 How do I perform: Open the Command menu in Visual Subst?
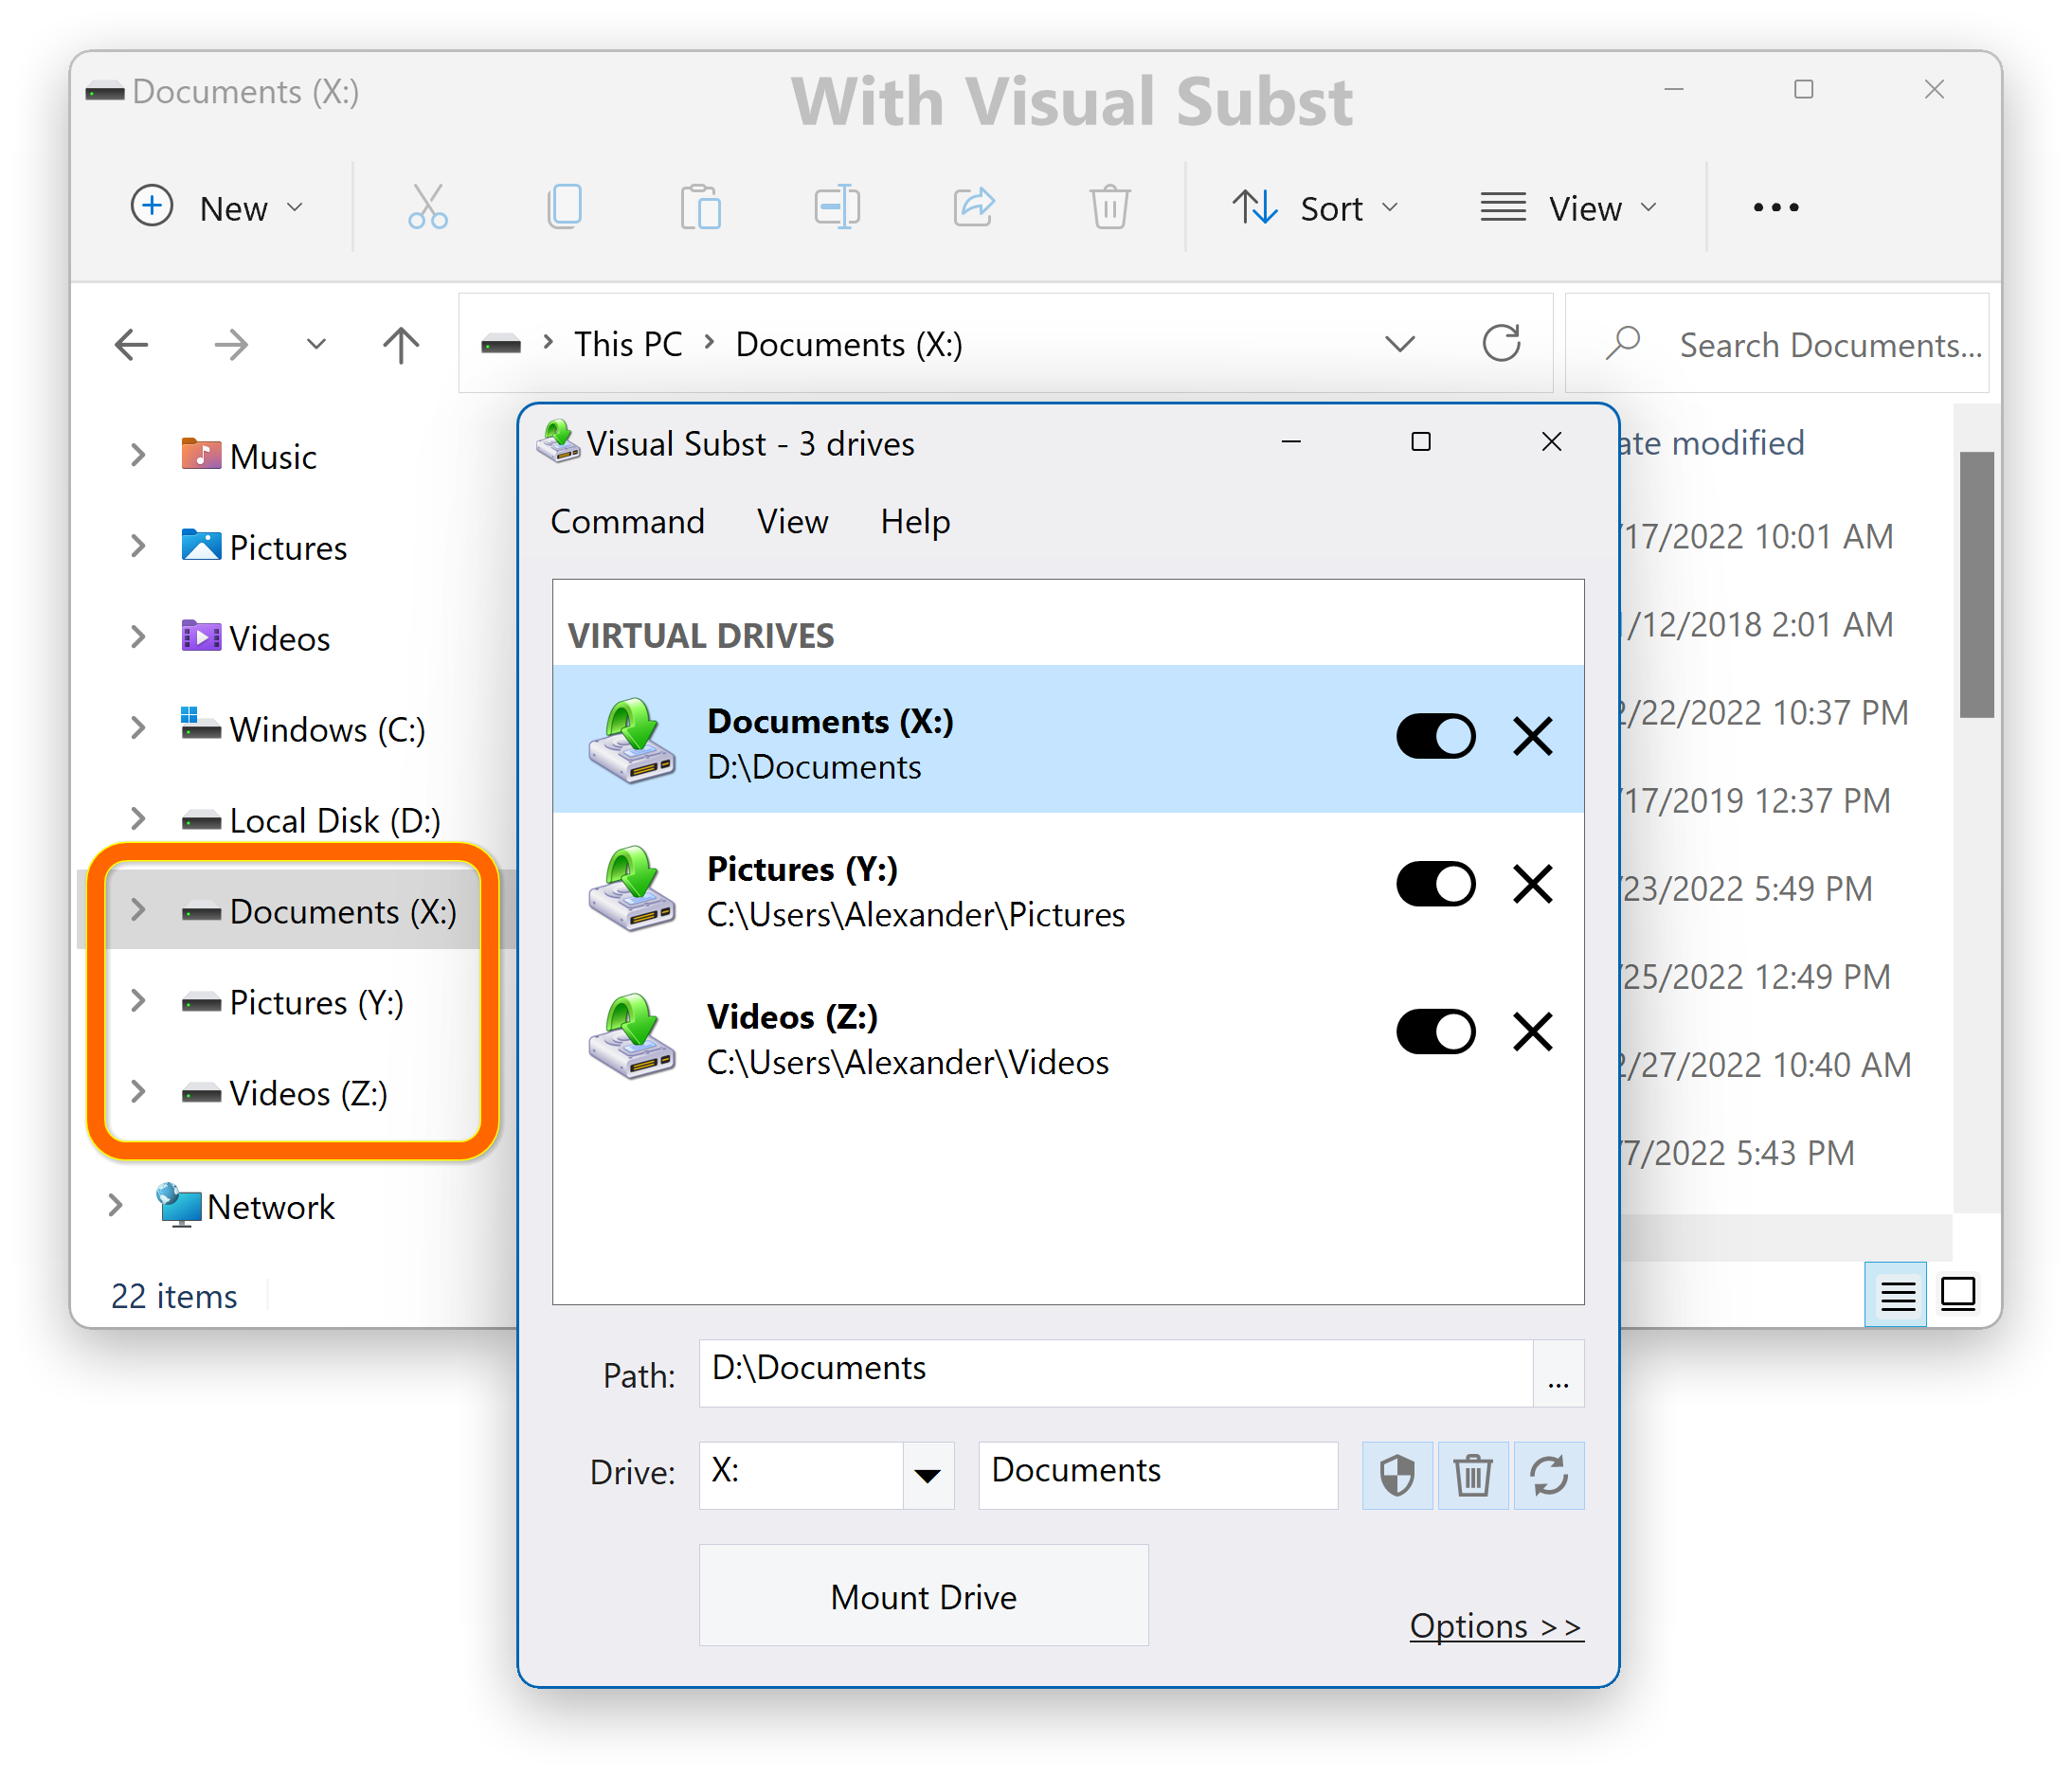pyautogui.click(x=629, y=522)
